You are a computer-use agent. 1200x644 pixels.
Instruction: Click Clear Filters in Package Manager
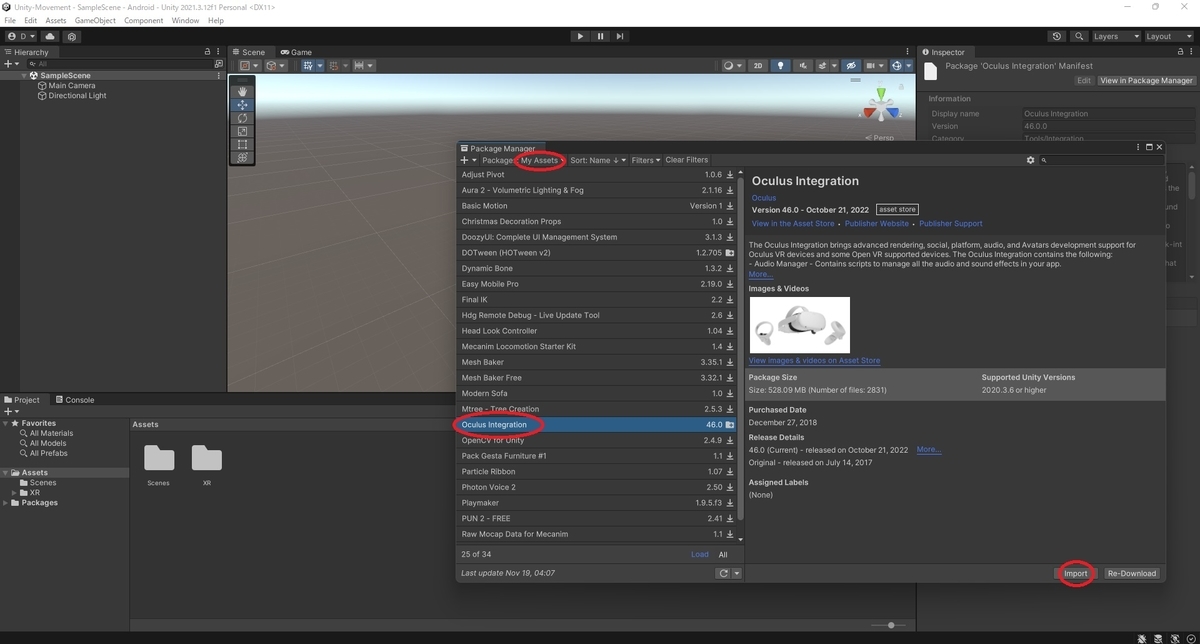[x=687, y=160]
